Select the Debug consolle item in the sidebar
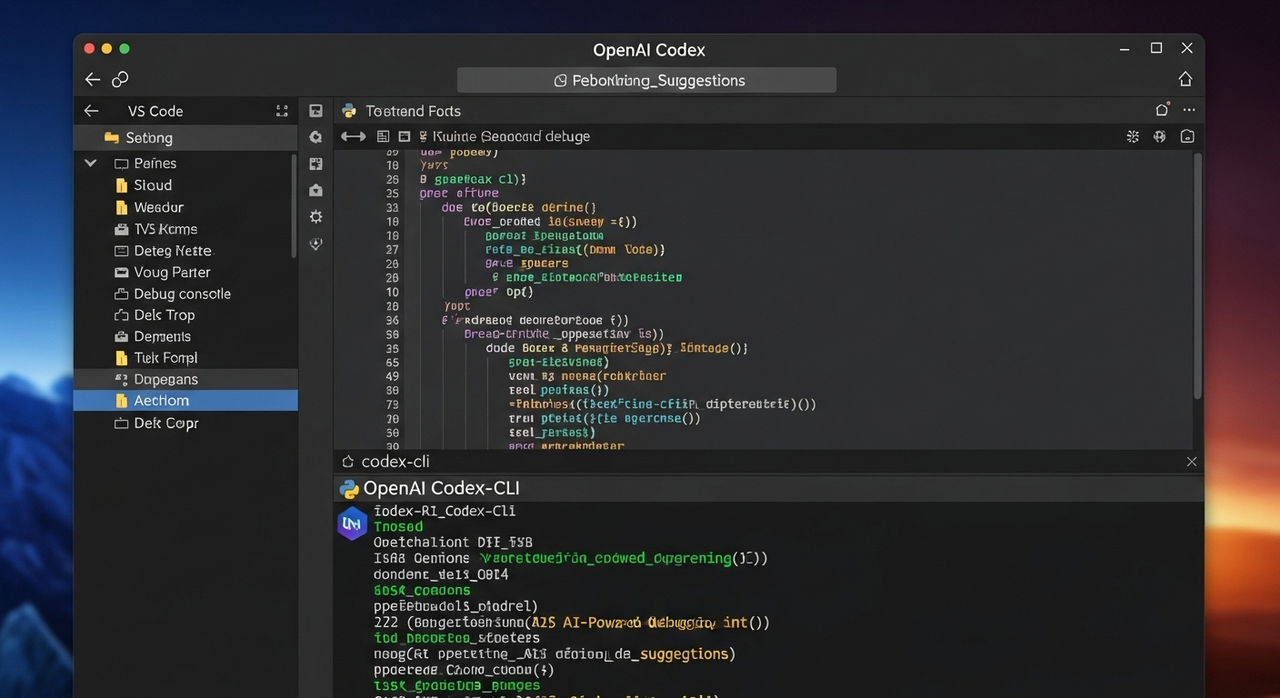Image resolution: width=1280 pixels, height=698 pixels. coord(182,294)
